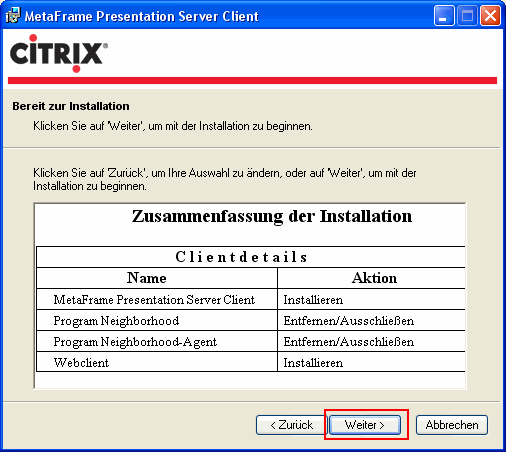Click the 'Clientdetails' table heading
This screenshot has width=506, height=452.
[x=241, y=257]
